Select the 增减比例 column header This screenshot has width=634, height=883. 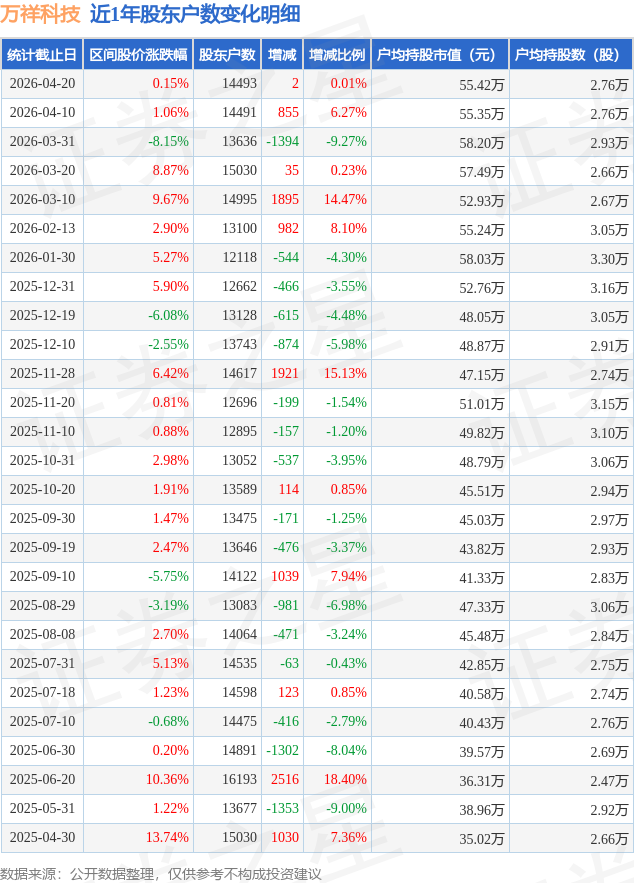tap(337, 55)
